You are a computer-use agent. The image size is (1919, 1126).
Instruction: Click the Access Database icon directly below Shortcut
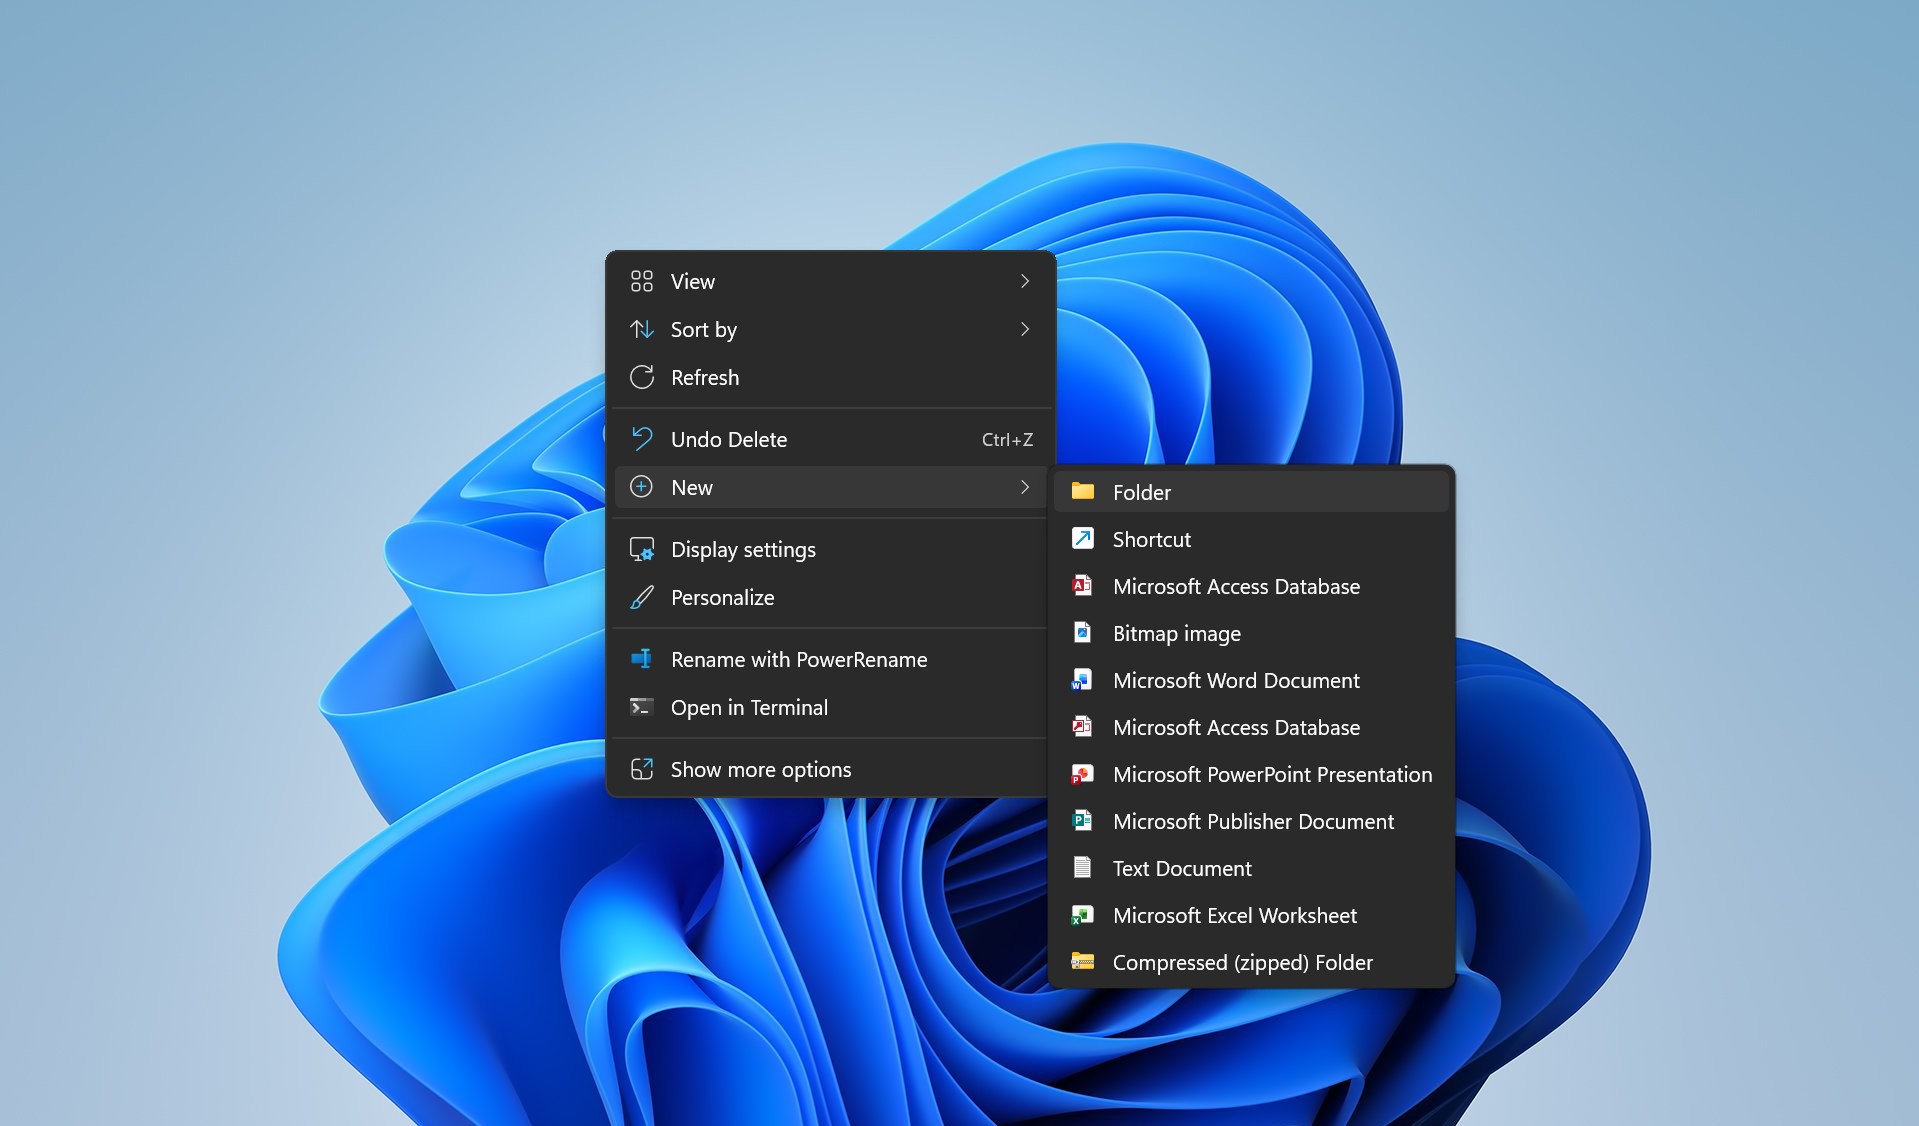(x=1082, y=586)
